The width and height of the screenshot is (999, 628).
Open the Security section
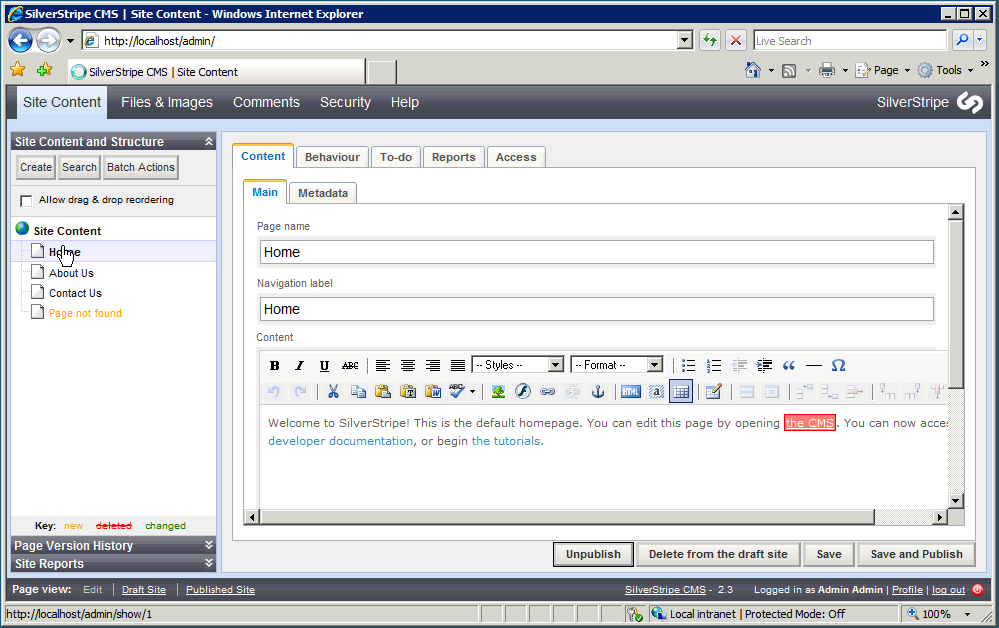345,103
